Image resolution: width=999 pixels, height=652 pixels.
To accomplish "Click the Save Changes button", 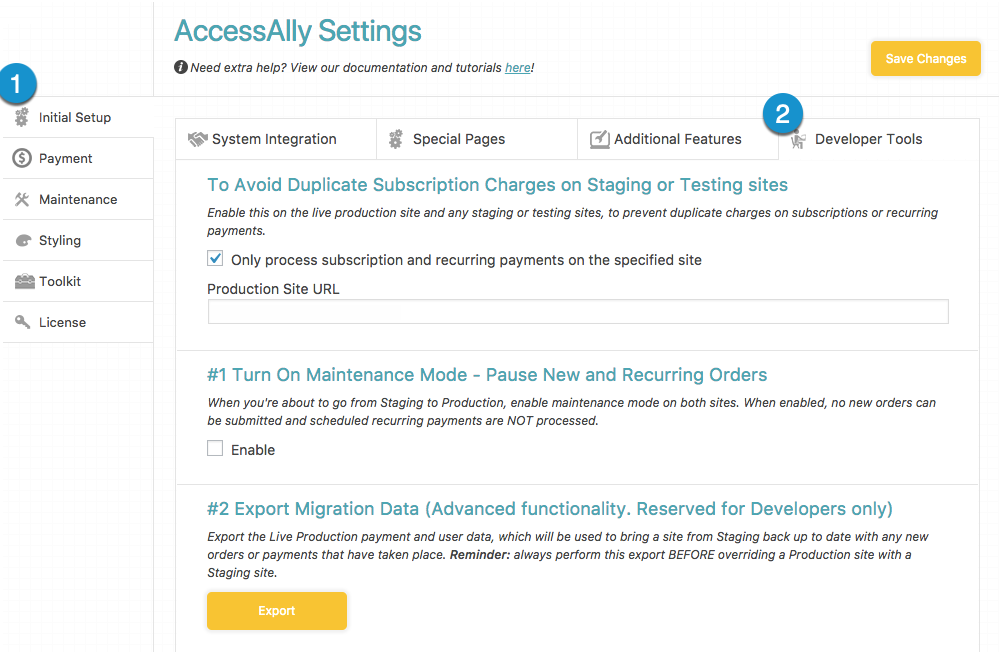I will 926,59.
